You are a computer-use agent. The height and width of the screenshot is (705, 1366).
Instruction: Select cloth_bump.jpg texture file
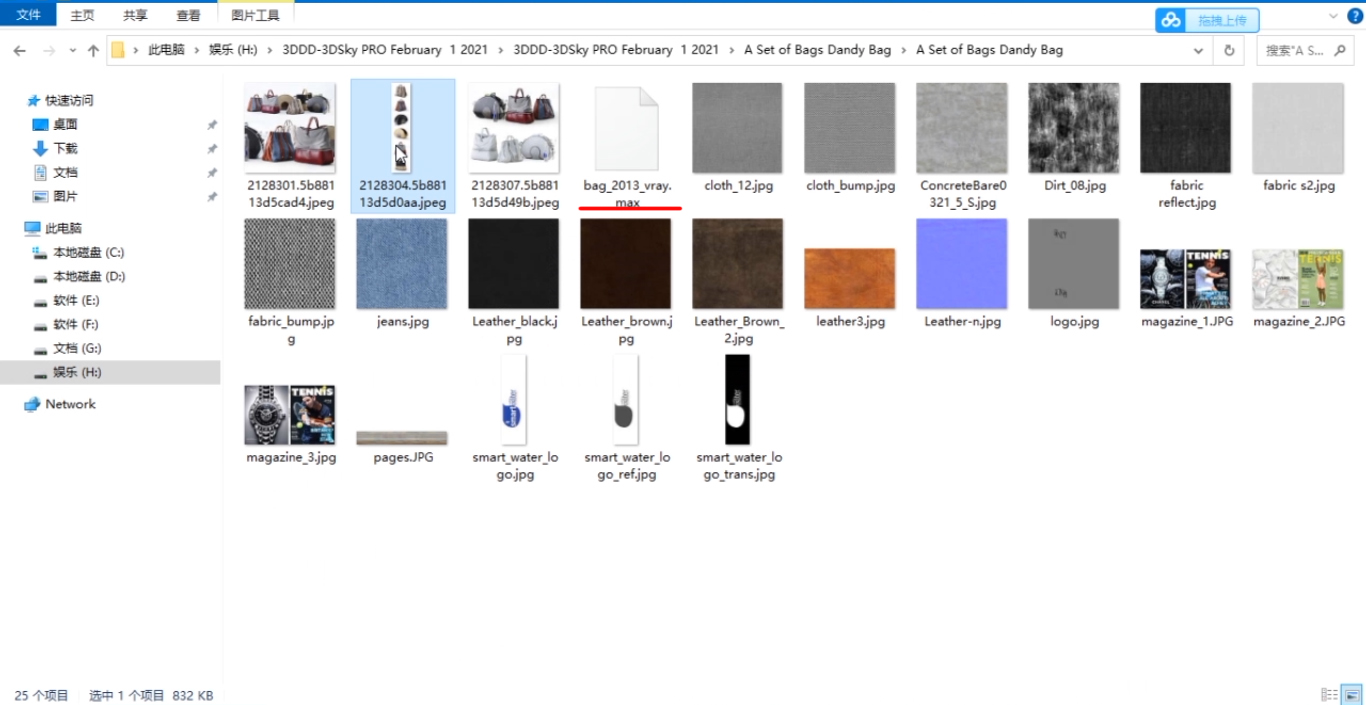click(x=850, y=128)
